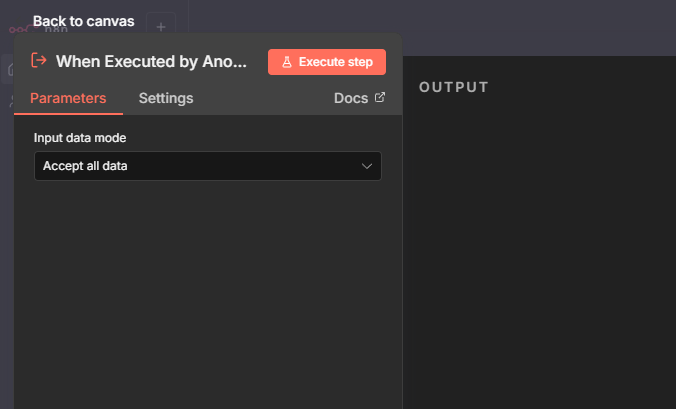Viewport: 676px width, 409px height.
Task: Expand the Input data mode chevron arrow
Action: (367, 166)
